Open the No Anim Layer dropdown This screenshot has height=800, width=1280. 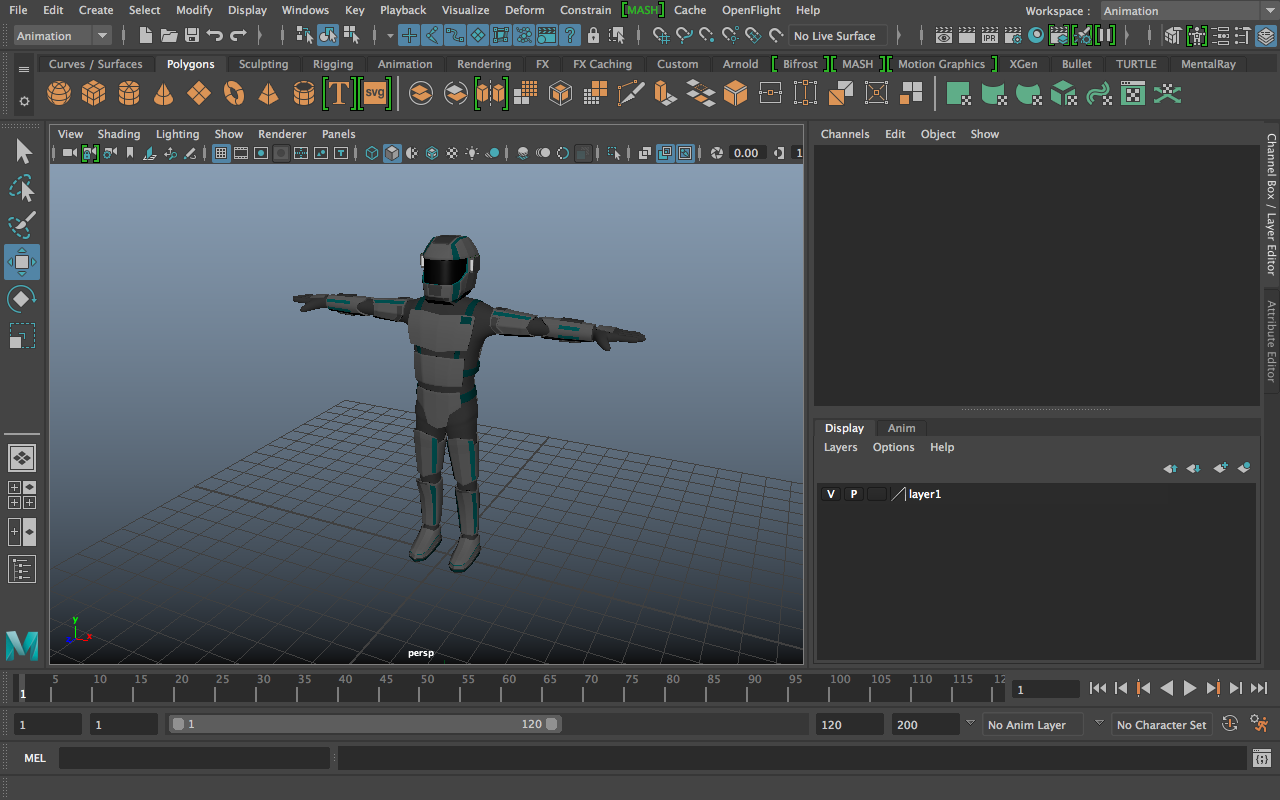coord(1032,724)
